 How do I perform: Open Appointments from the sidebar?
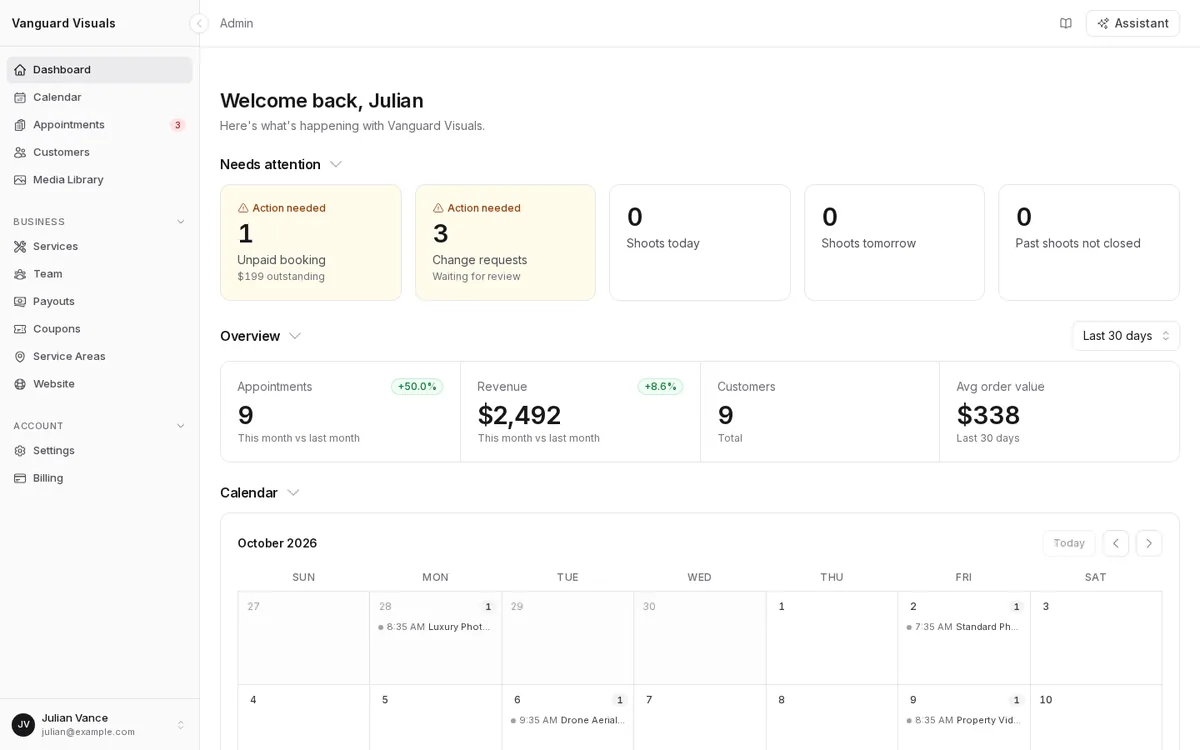click(99, 125)
